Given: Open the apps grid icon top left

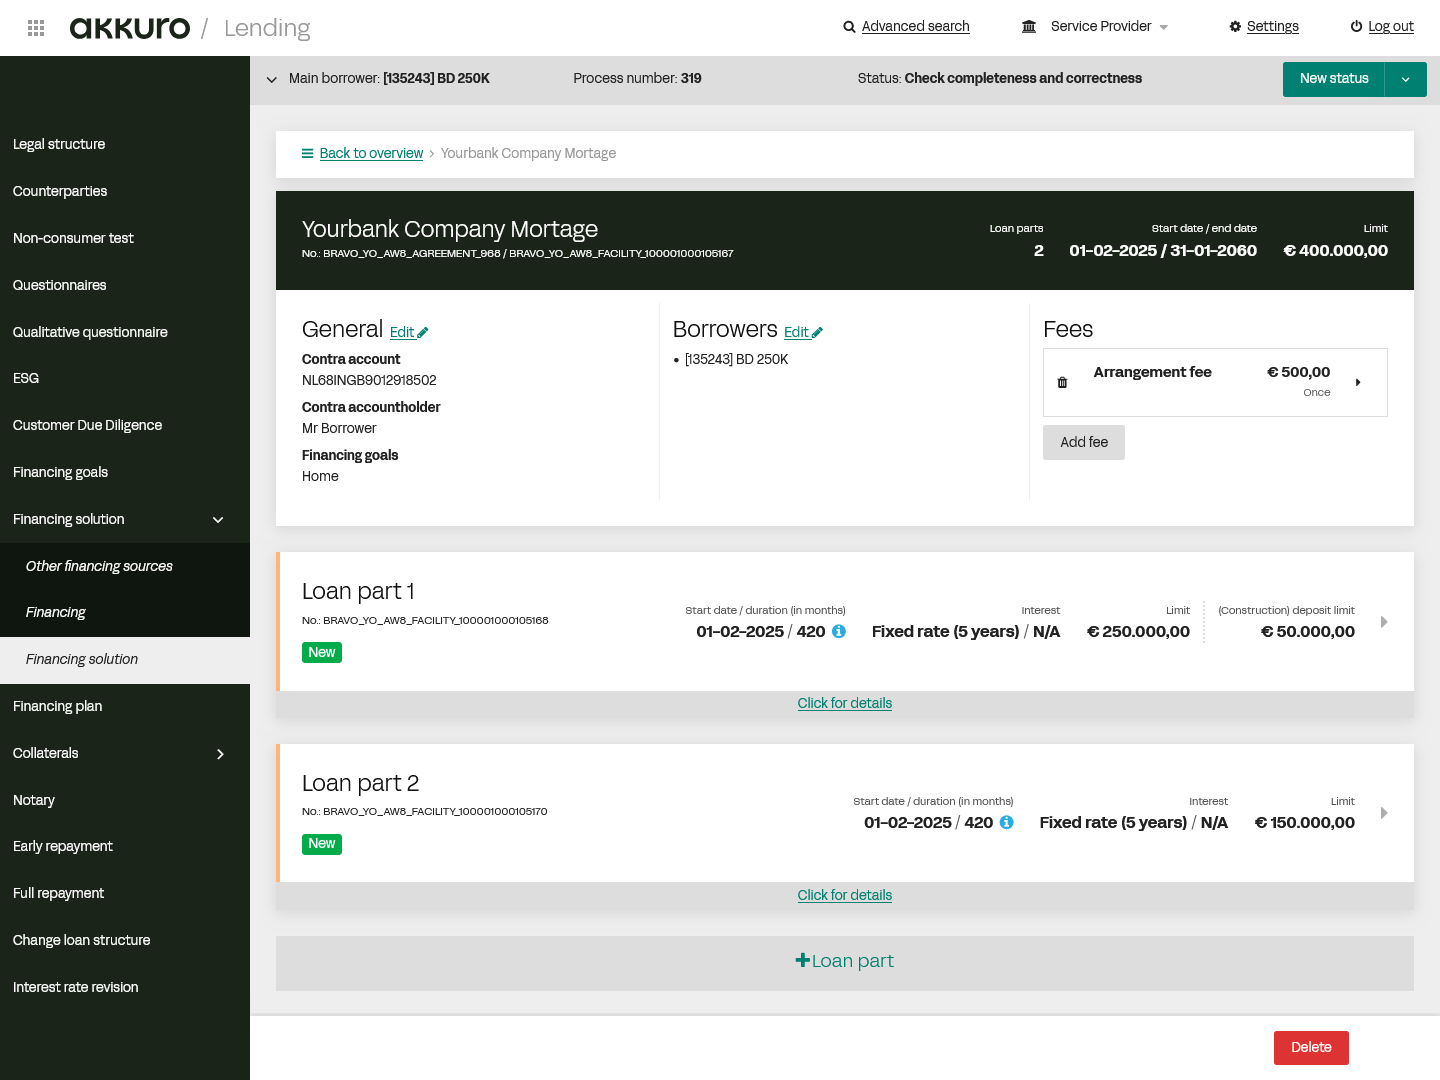Looking at the screenshot, I should 35,27.
